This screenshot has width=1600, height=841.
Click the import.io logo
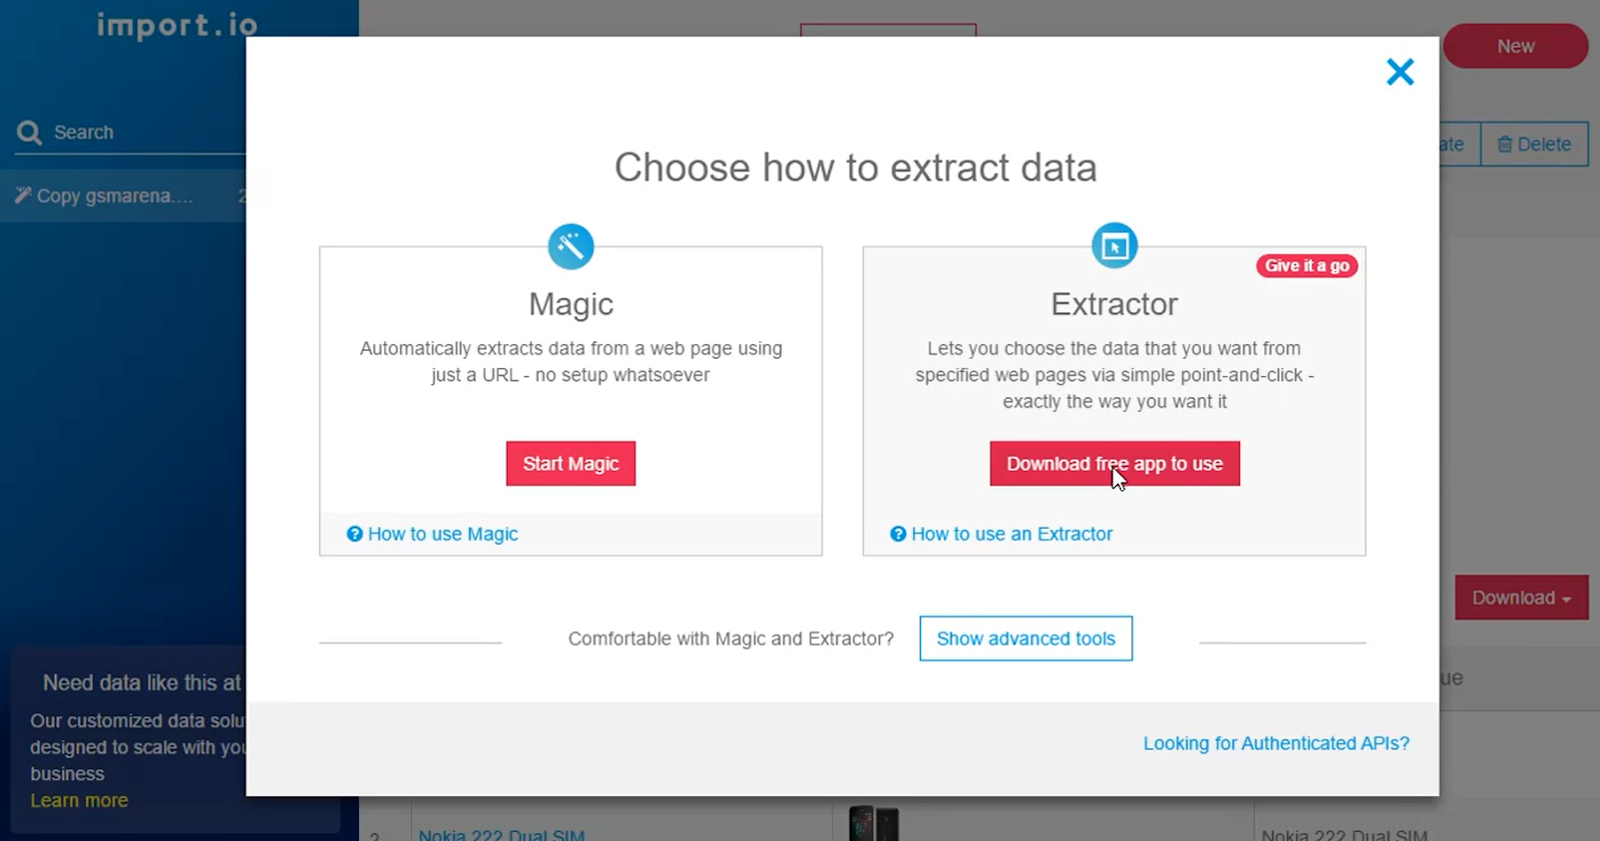coord(177,25)
